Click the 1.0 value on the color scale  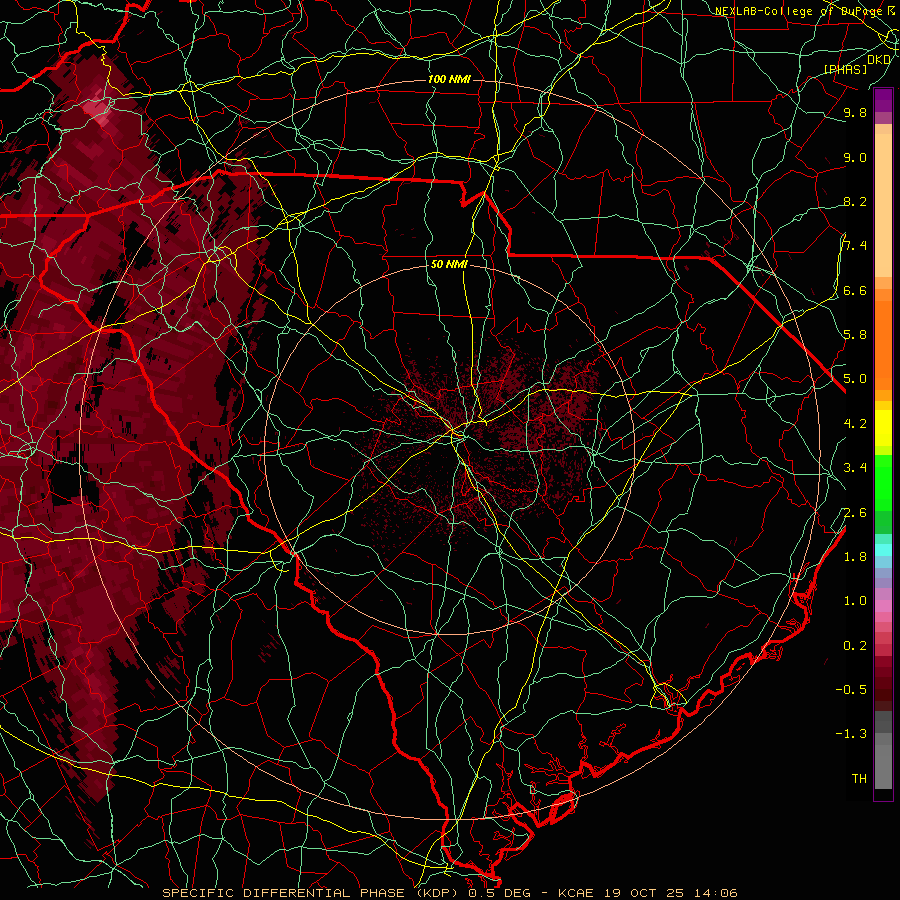click(855, 601)
